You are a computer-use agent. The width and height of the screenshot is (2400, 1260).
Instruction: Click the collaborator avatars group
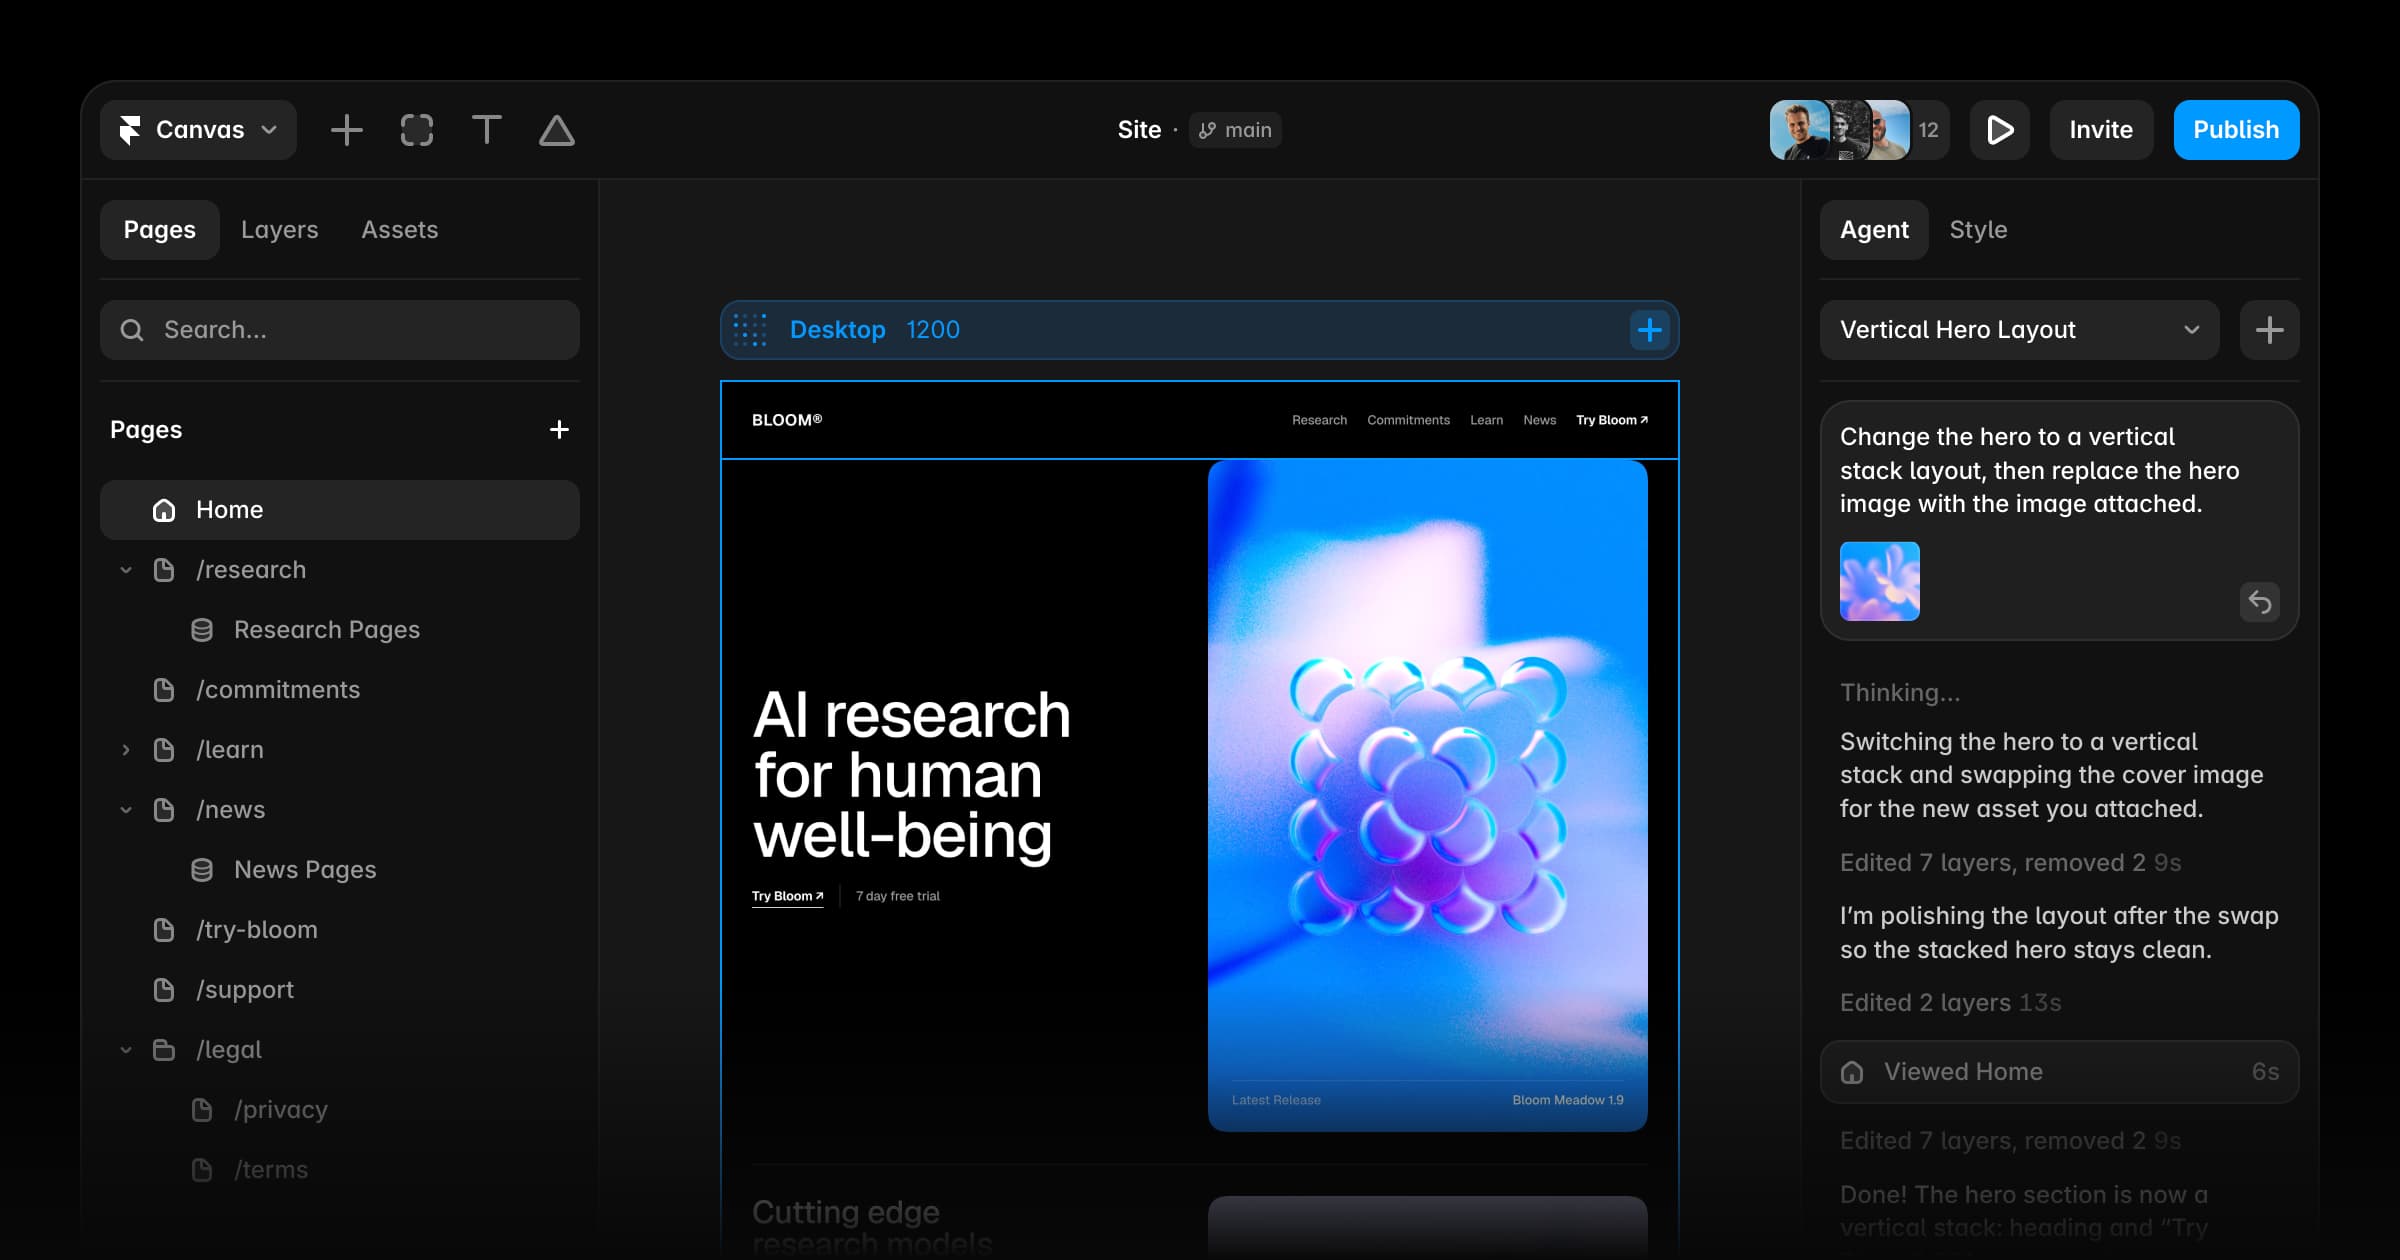(1858, 130)
